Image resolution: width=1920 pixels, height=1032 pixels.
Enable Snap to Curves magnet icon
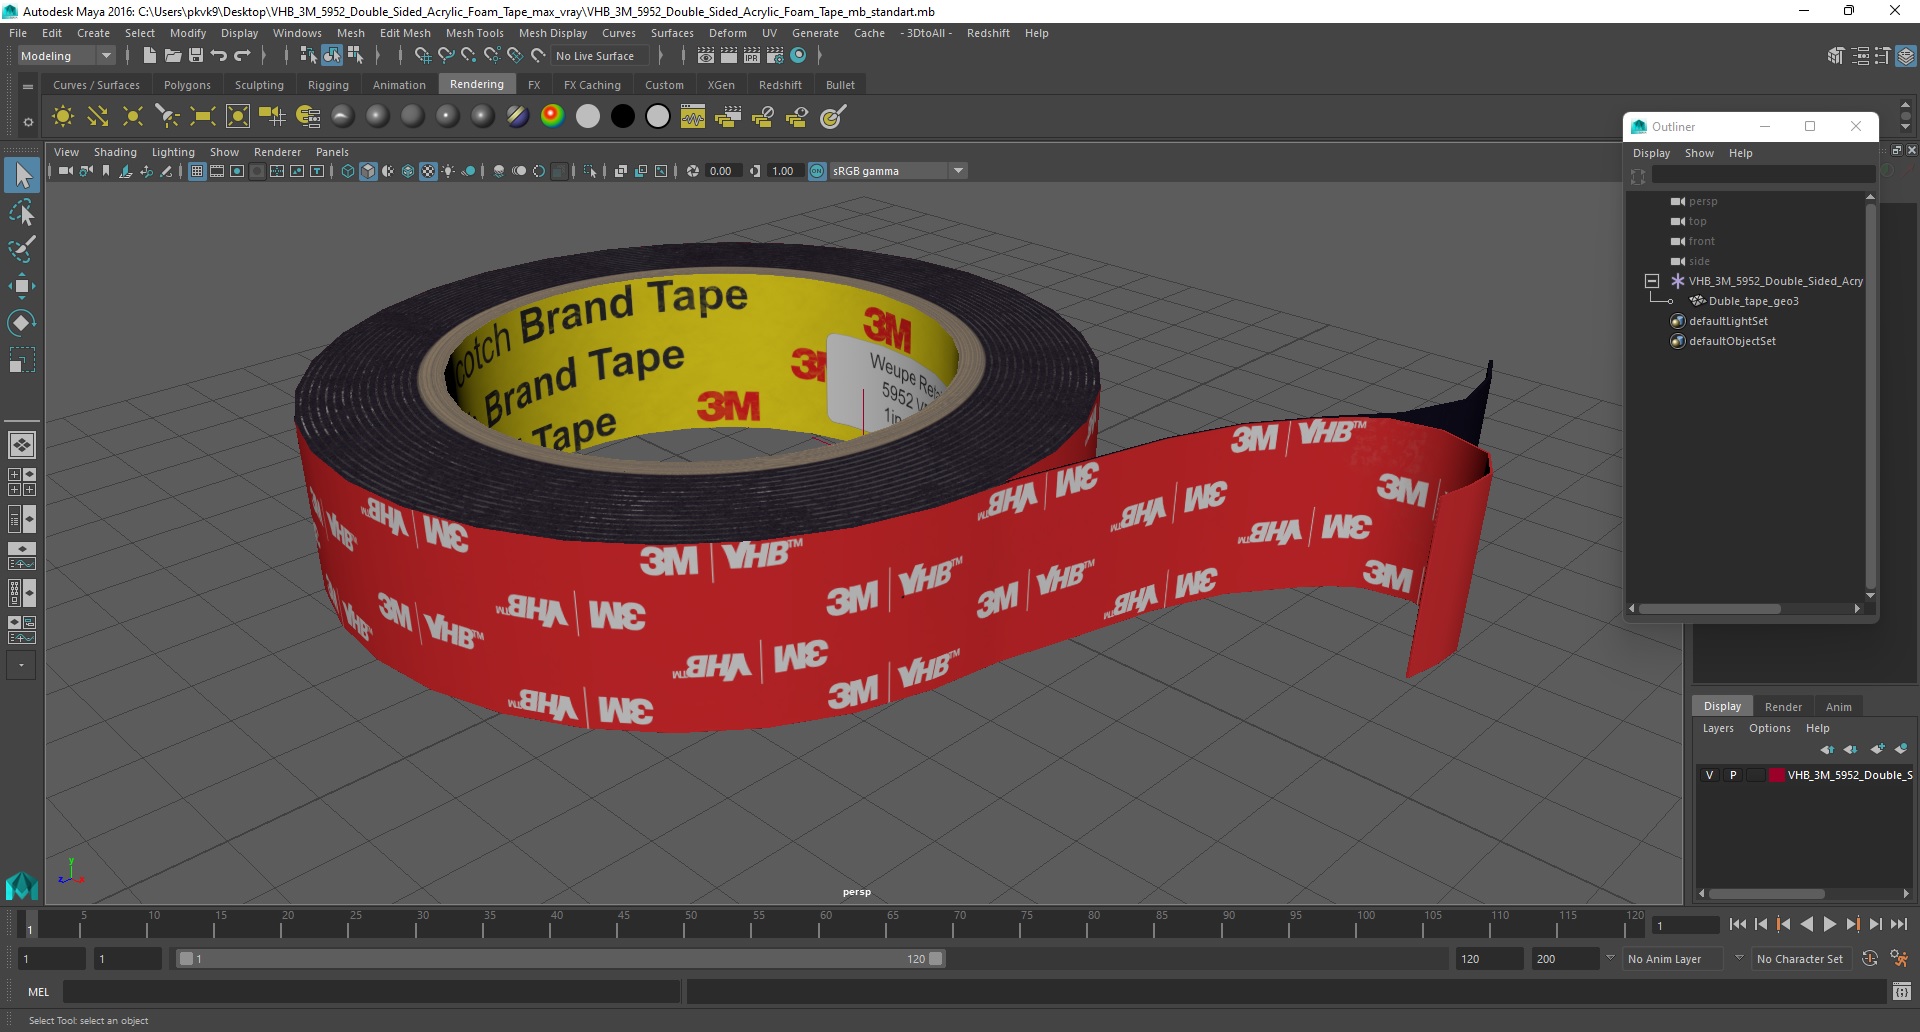point(446,56)
